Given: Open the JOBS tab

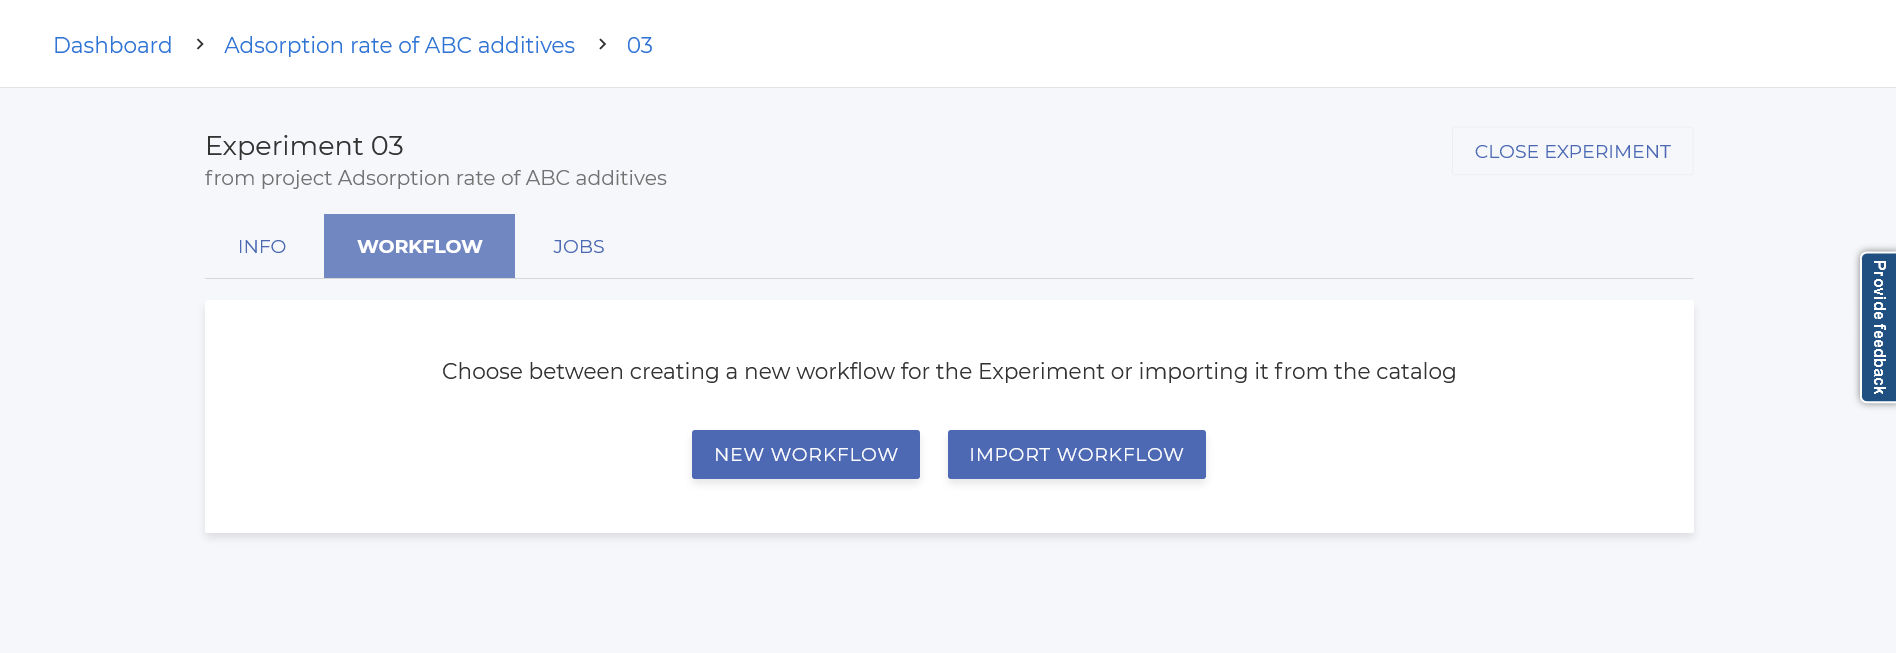Looking at the screenshot, I should click(578, 246).
